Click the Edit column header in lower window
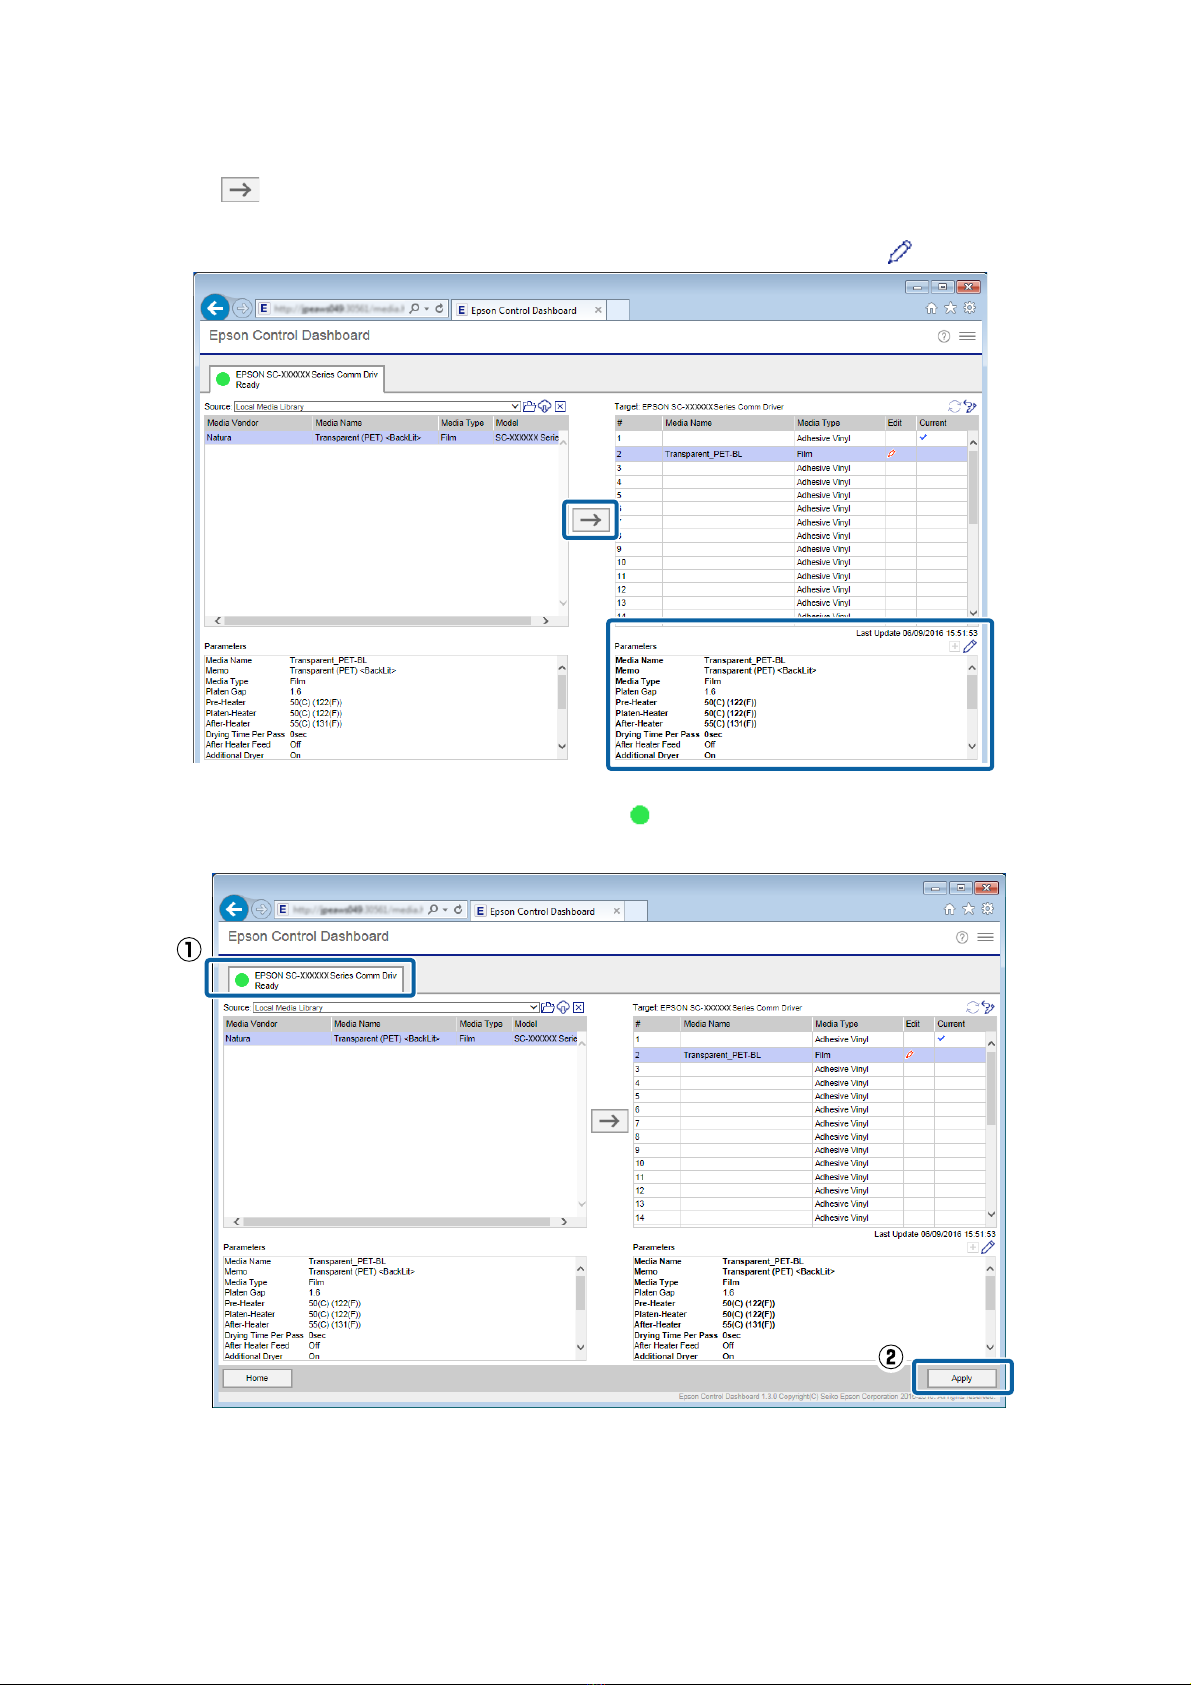 pos(918,1024)
